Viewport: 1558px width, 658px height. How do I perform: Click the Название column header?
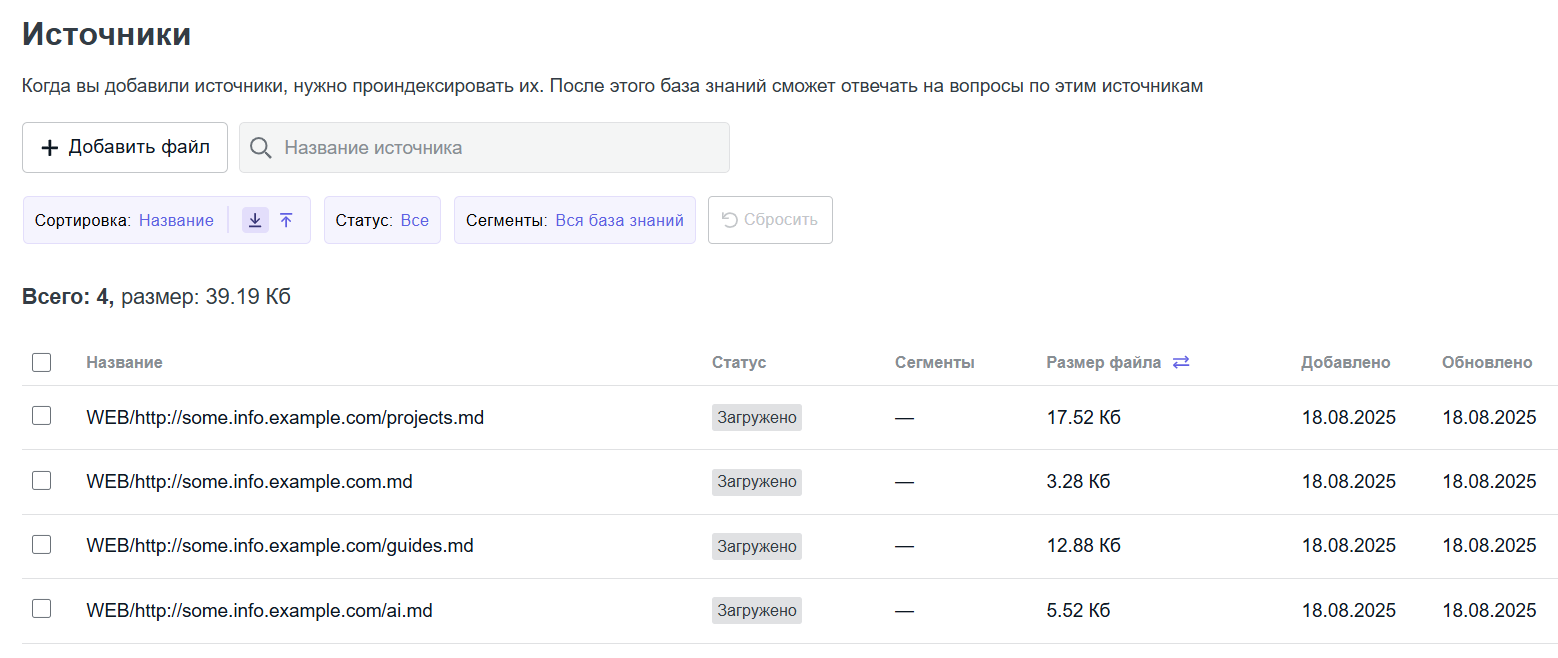tap(124, 362)
